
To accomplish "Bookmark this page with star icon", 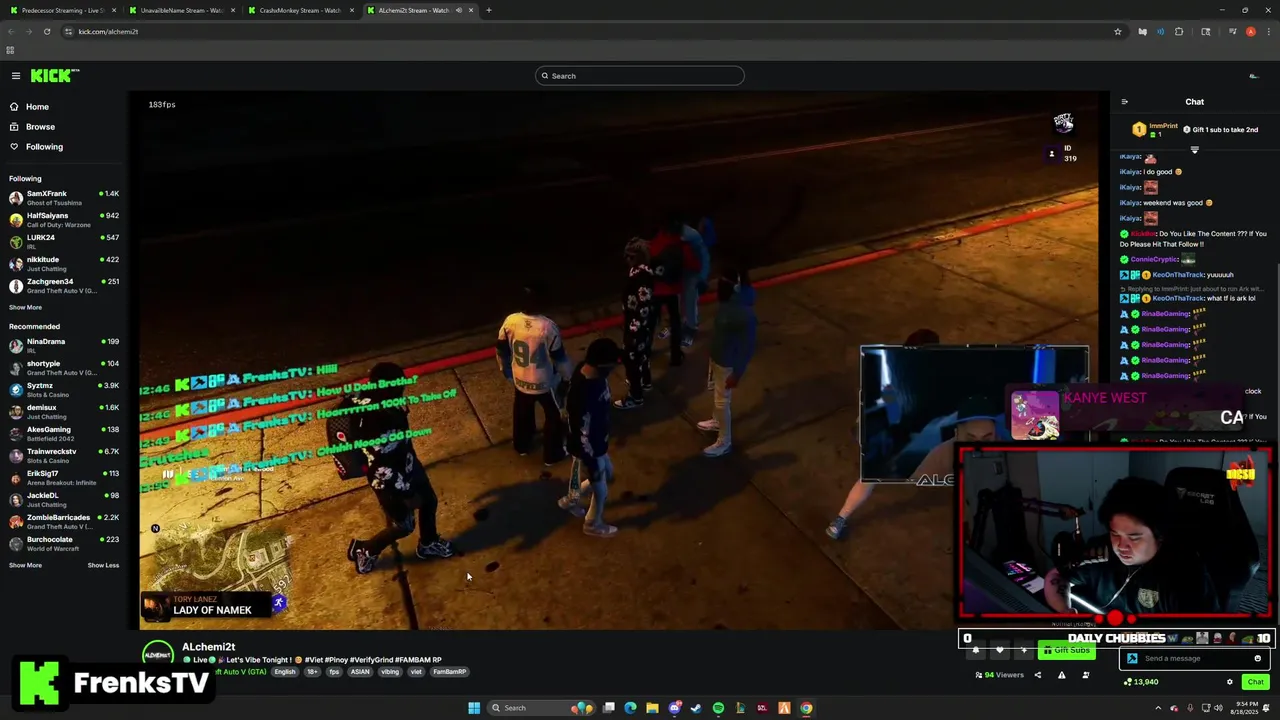I will (1117, 31).
